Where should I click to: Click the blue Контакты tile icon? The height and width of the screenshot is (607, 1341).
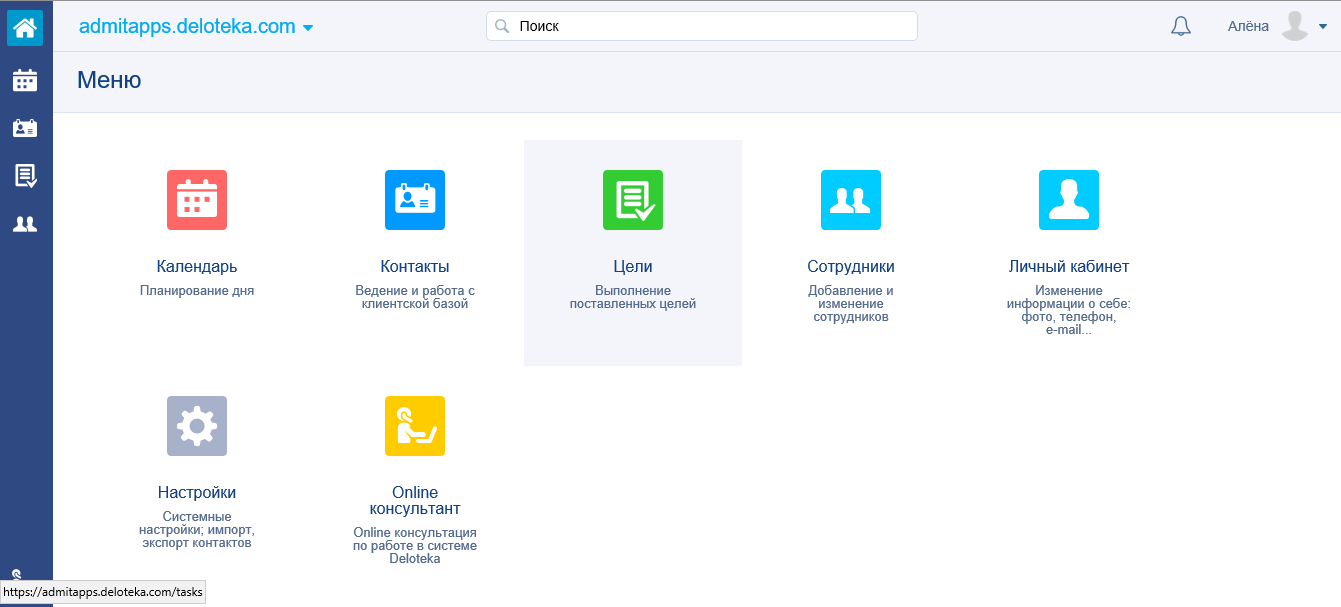415,200
